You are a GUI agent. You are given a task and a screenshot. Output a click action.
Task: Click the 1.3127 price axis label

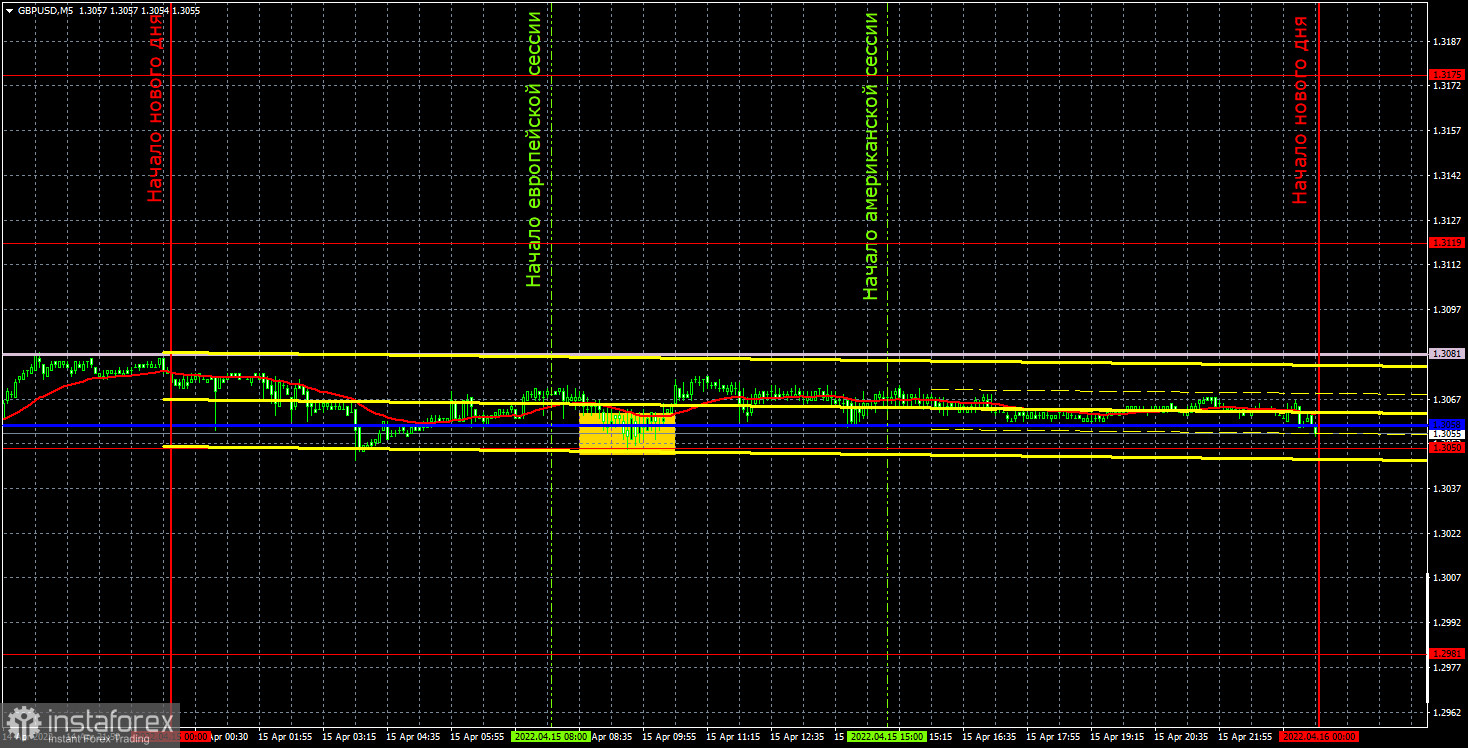pos(1447,220)
